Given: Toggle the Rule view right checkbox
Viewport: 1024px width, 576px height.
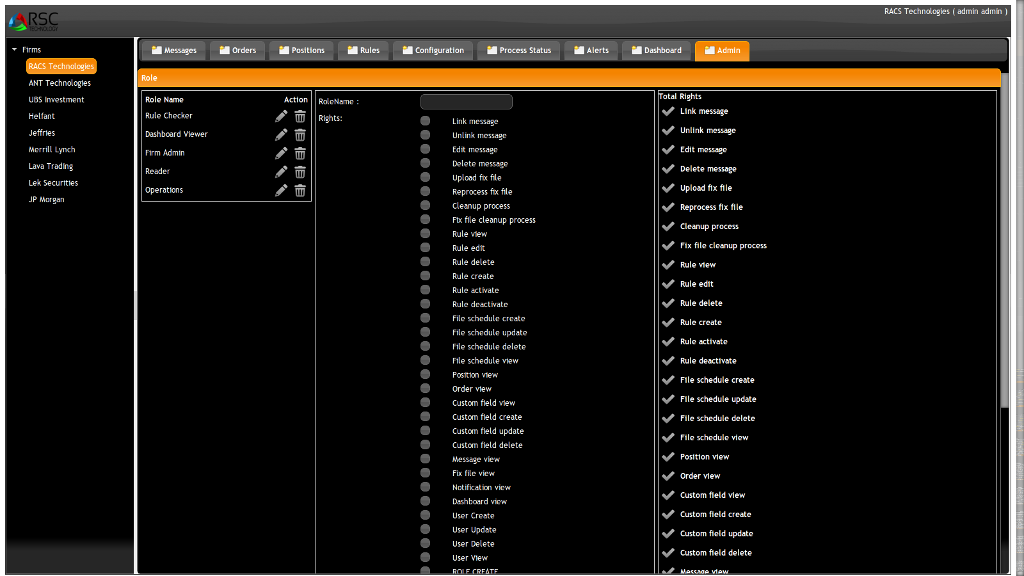Looking at the screenshot, I should (425, 234).
